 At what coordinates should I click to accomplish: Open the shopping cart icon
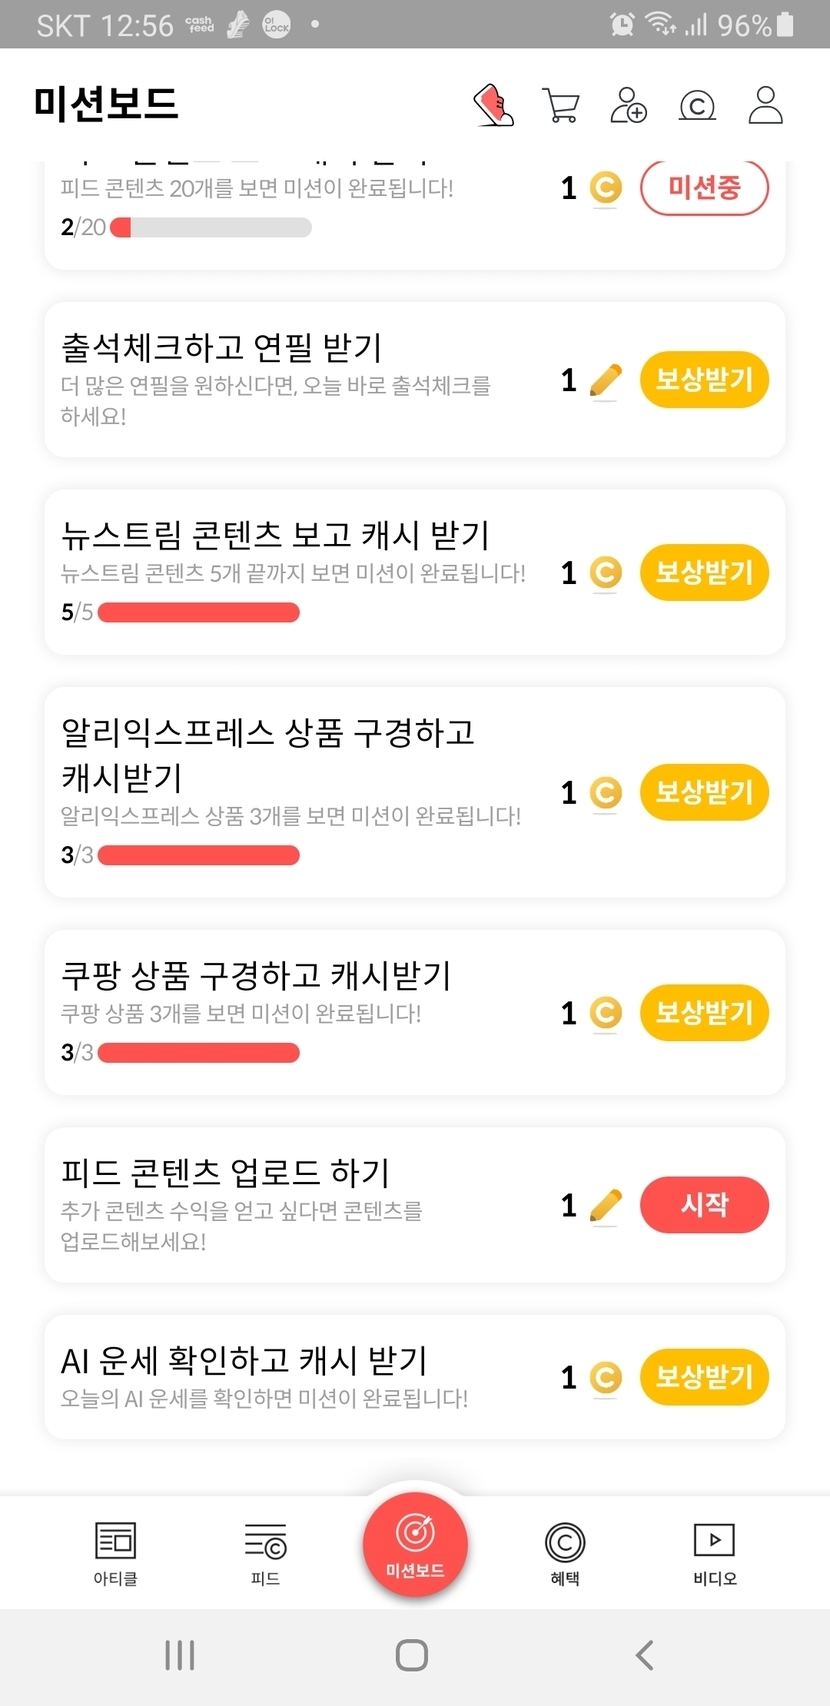point(561,105)
